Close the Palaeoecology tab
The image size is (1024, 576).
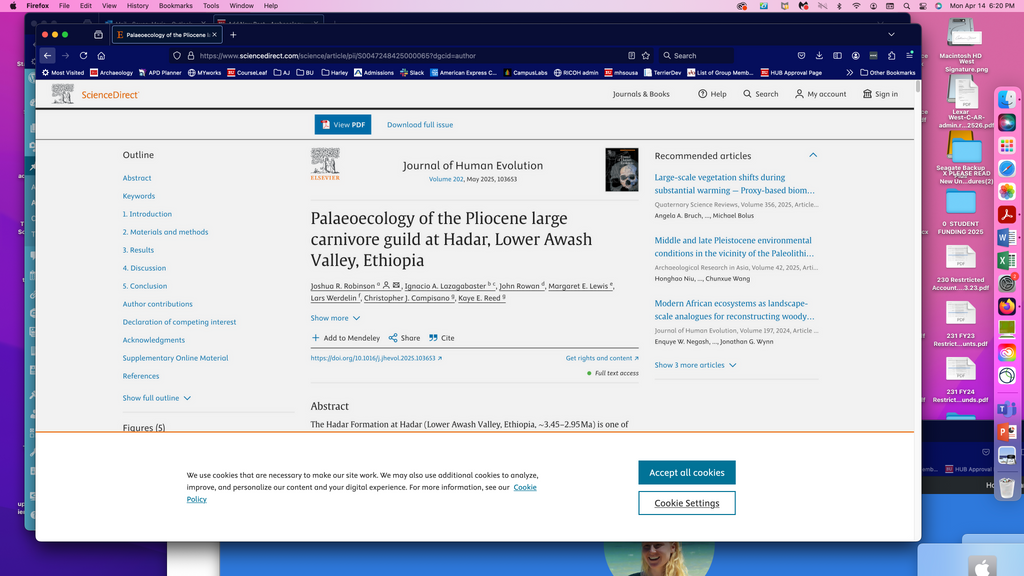(214, 35)
